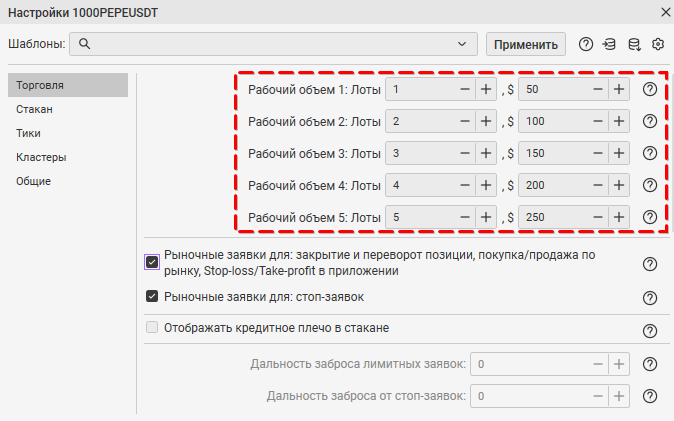This screenshot has width=674, height=421.
Task: Switch to the Кластеры section
Action: (x=40, y=157)
